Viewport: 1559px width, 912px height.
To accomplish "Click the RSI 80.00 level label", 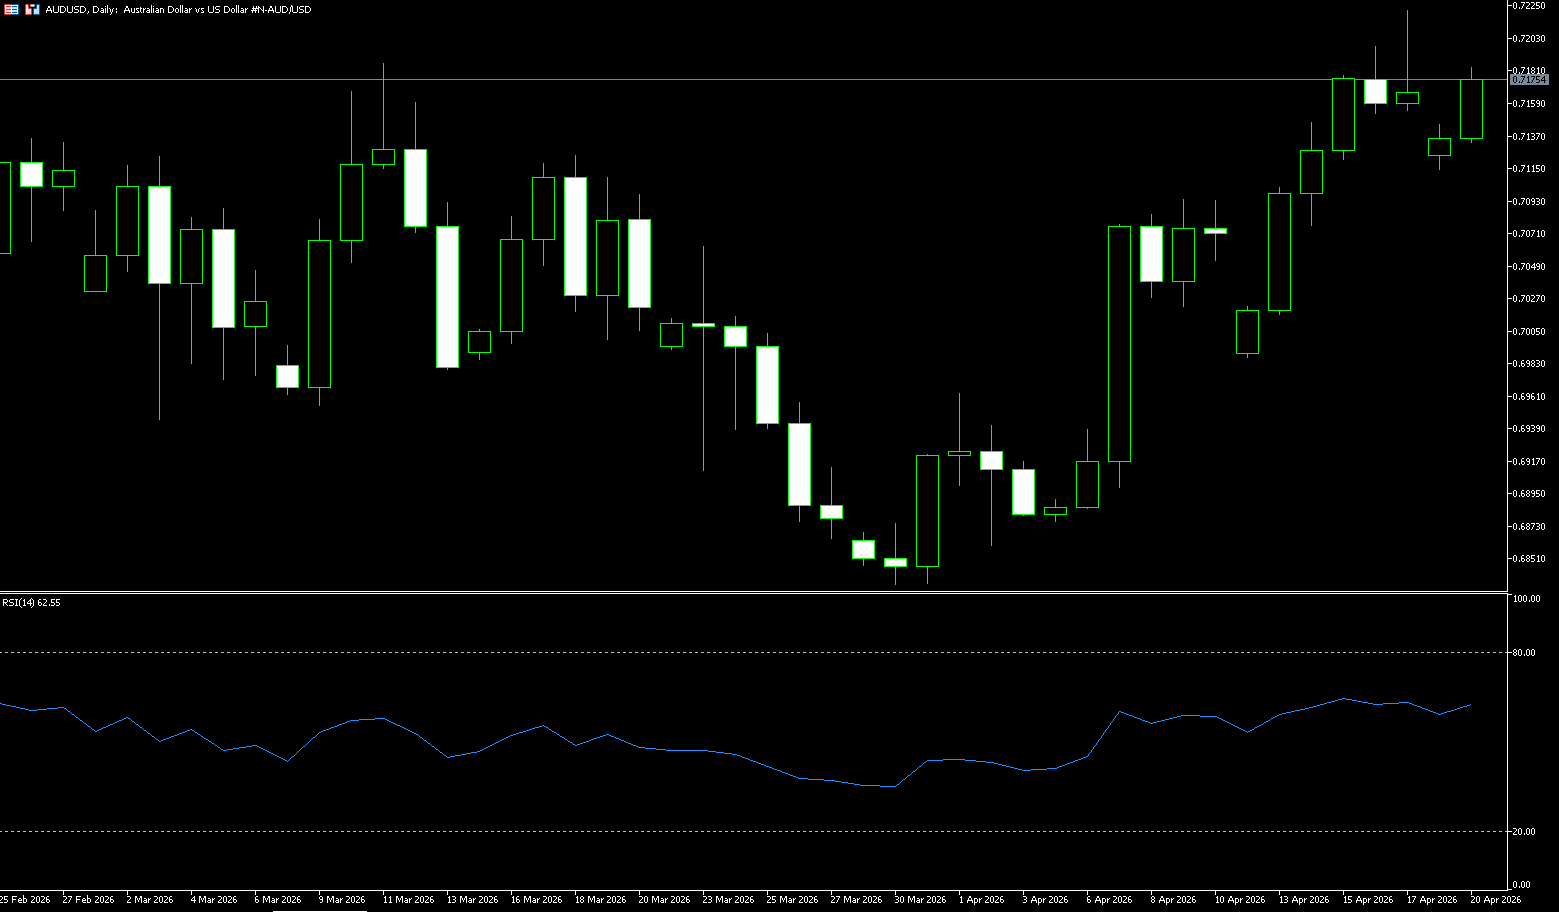I will [1524, 653].
